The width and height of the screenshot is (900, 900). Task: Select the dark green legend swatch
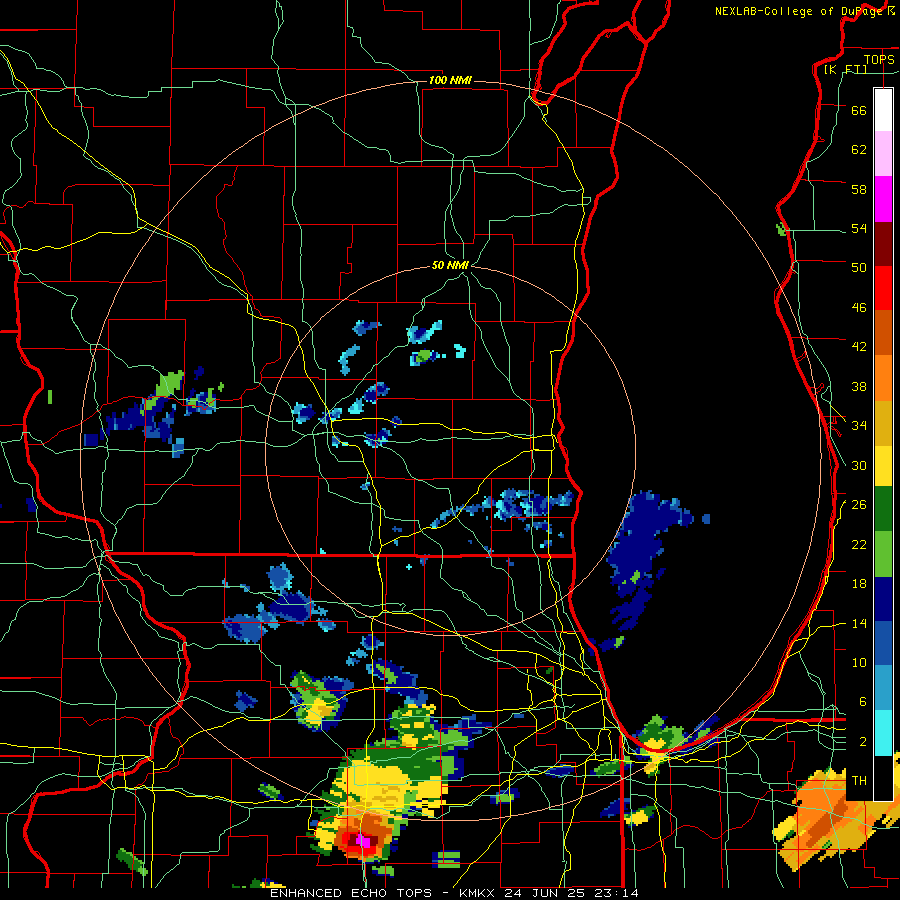click(x=883, y=509)
